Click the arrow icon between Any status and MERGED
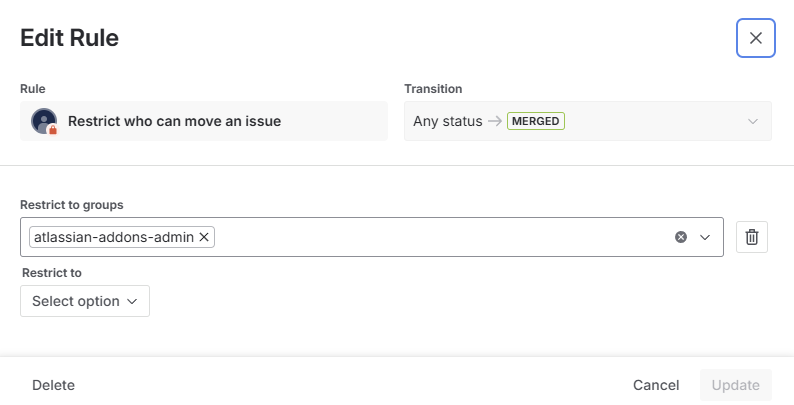The height and width of the screenshot is (405, 794). pos(494,121)
